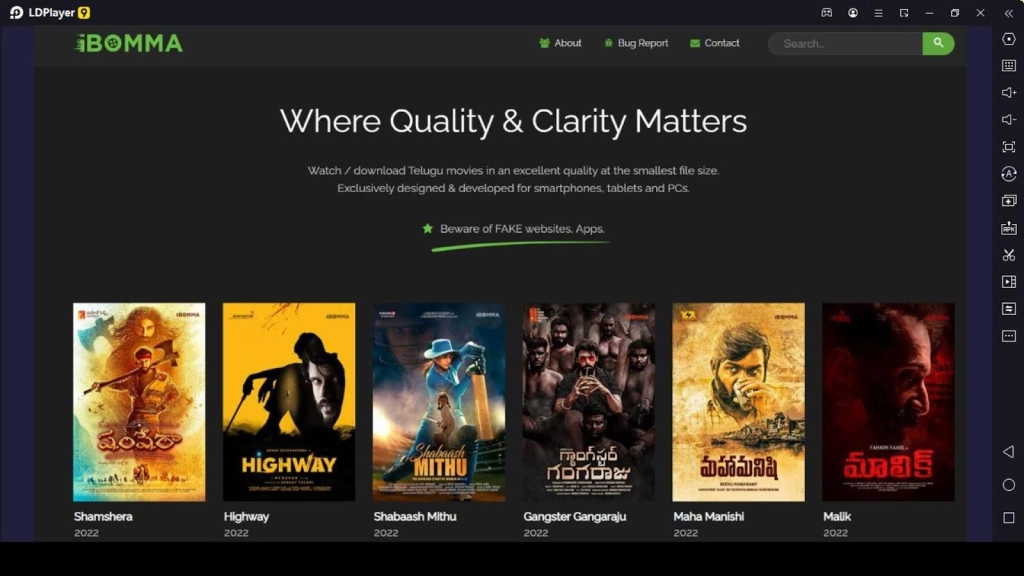Click the volume down icon
This screenshot has width=1024, height=576.
[x=1009, y=120]
